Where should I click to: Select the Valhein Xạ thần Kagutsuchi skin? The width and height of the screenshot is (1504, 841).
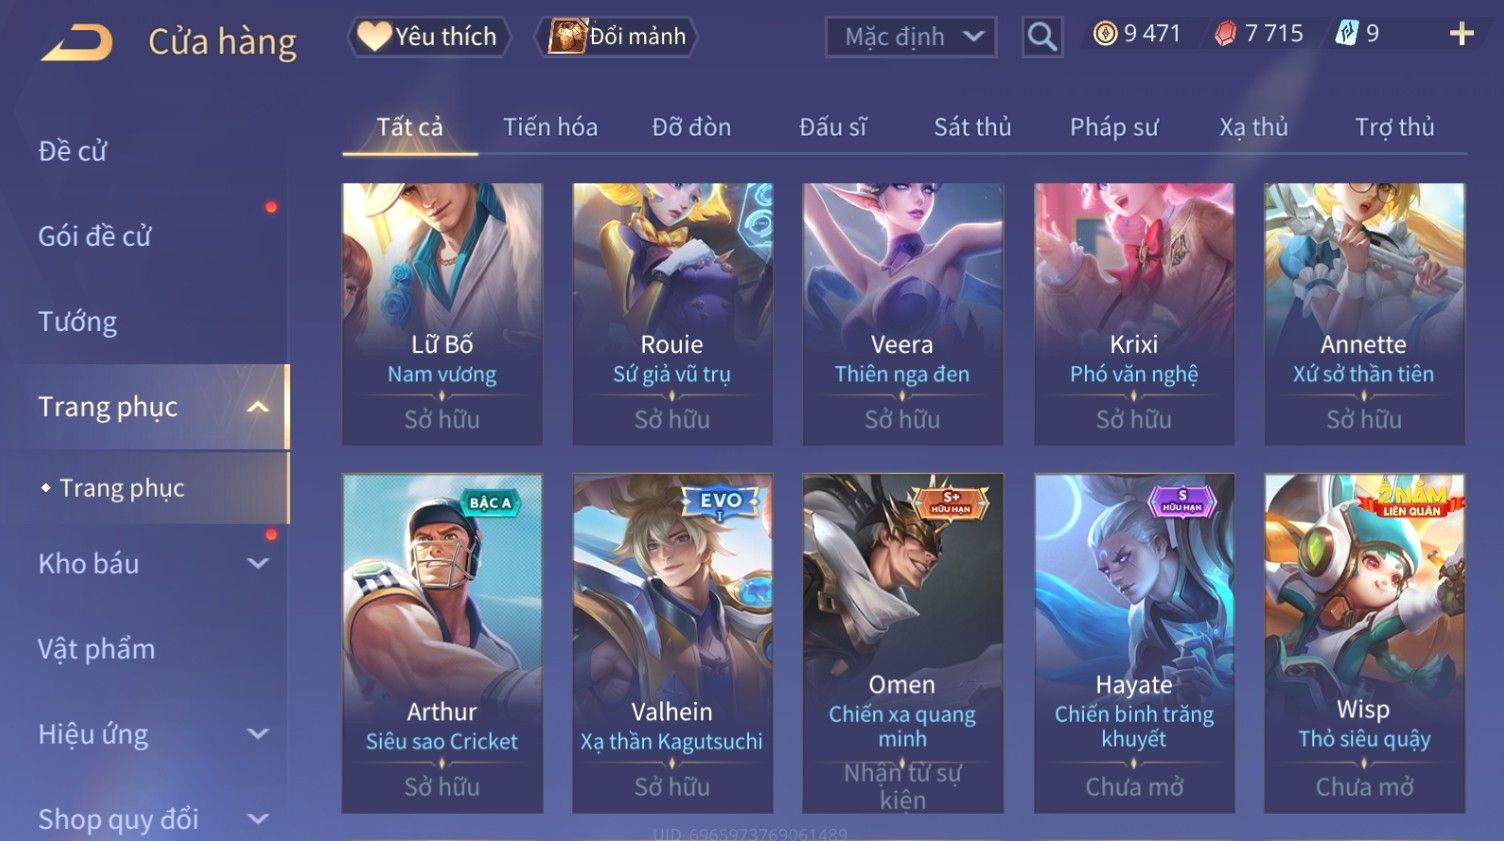tap(672, 643)
